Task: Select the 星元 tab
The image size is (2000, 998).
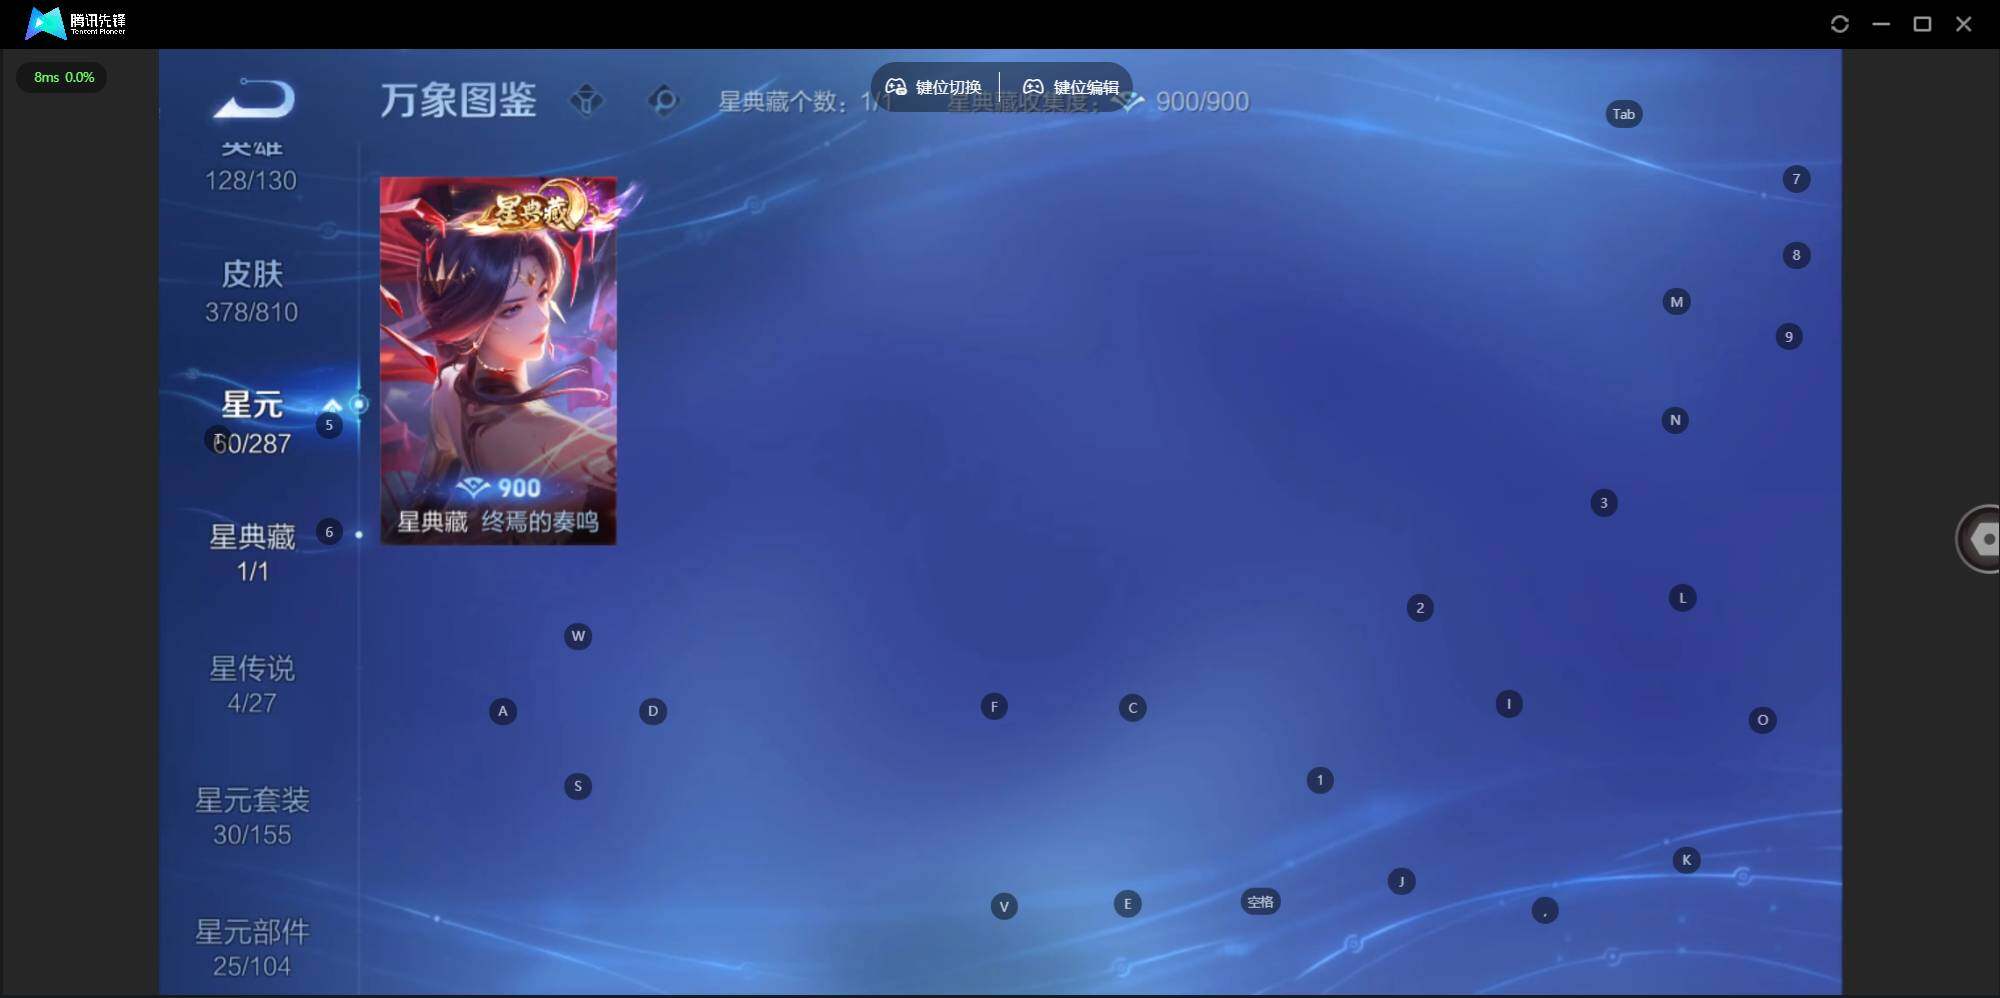Action: (x=252, y=423)
